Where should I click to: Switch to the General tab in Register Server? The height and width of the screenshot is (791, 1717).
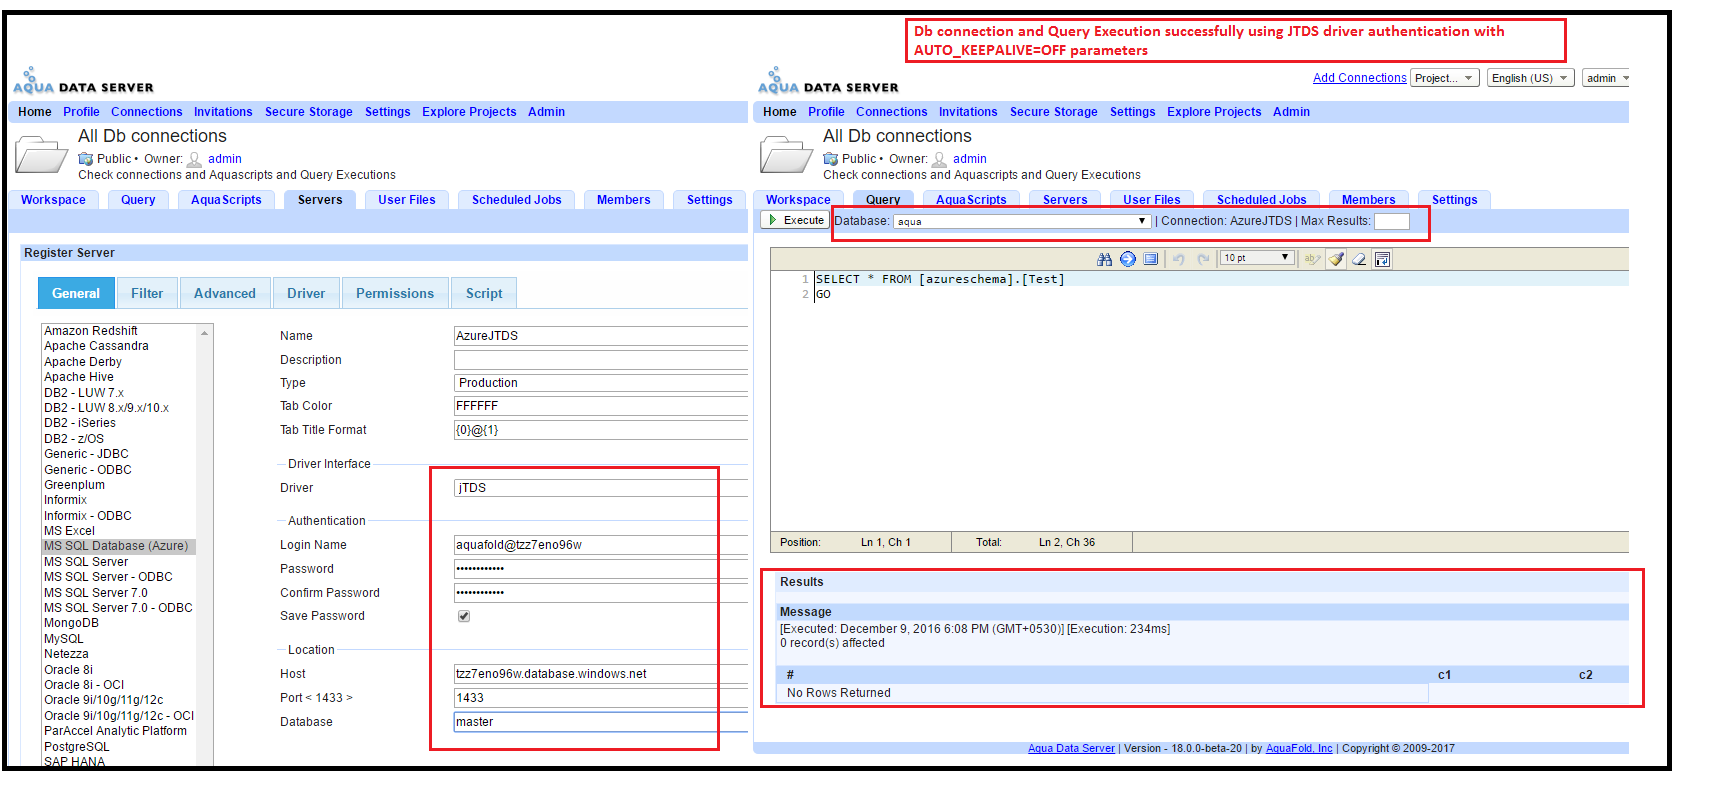click(76, 293)
